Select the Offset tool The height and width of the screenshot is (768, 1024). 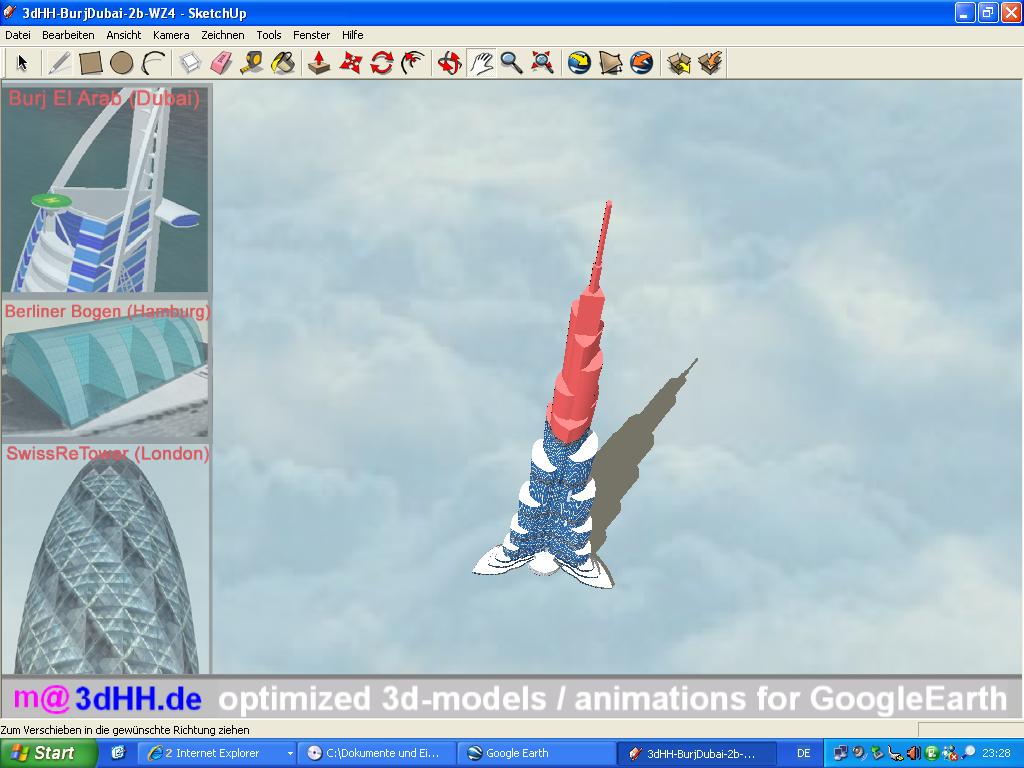[x=413, y=63]
